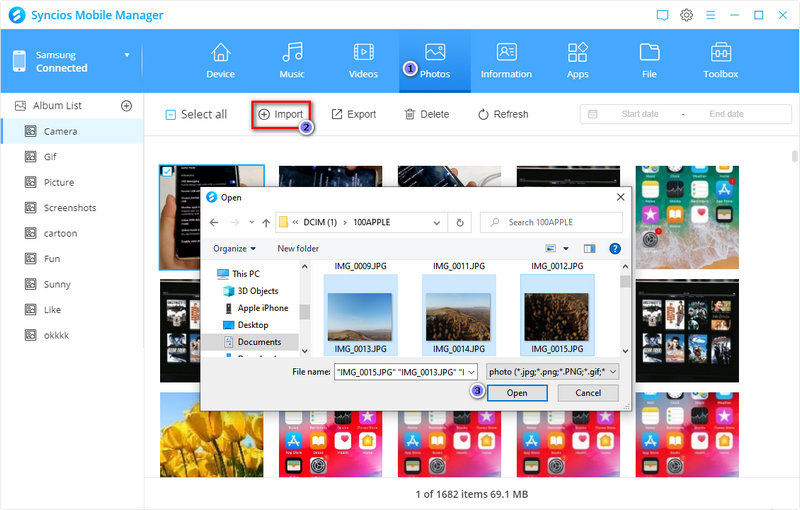Screen dimensions: 800x510
Task: Set the End date field
Action: 727,114
